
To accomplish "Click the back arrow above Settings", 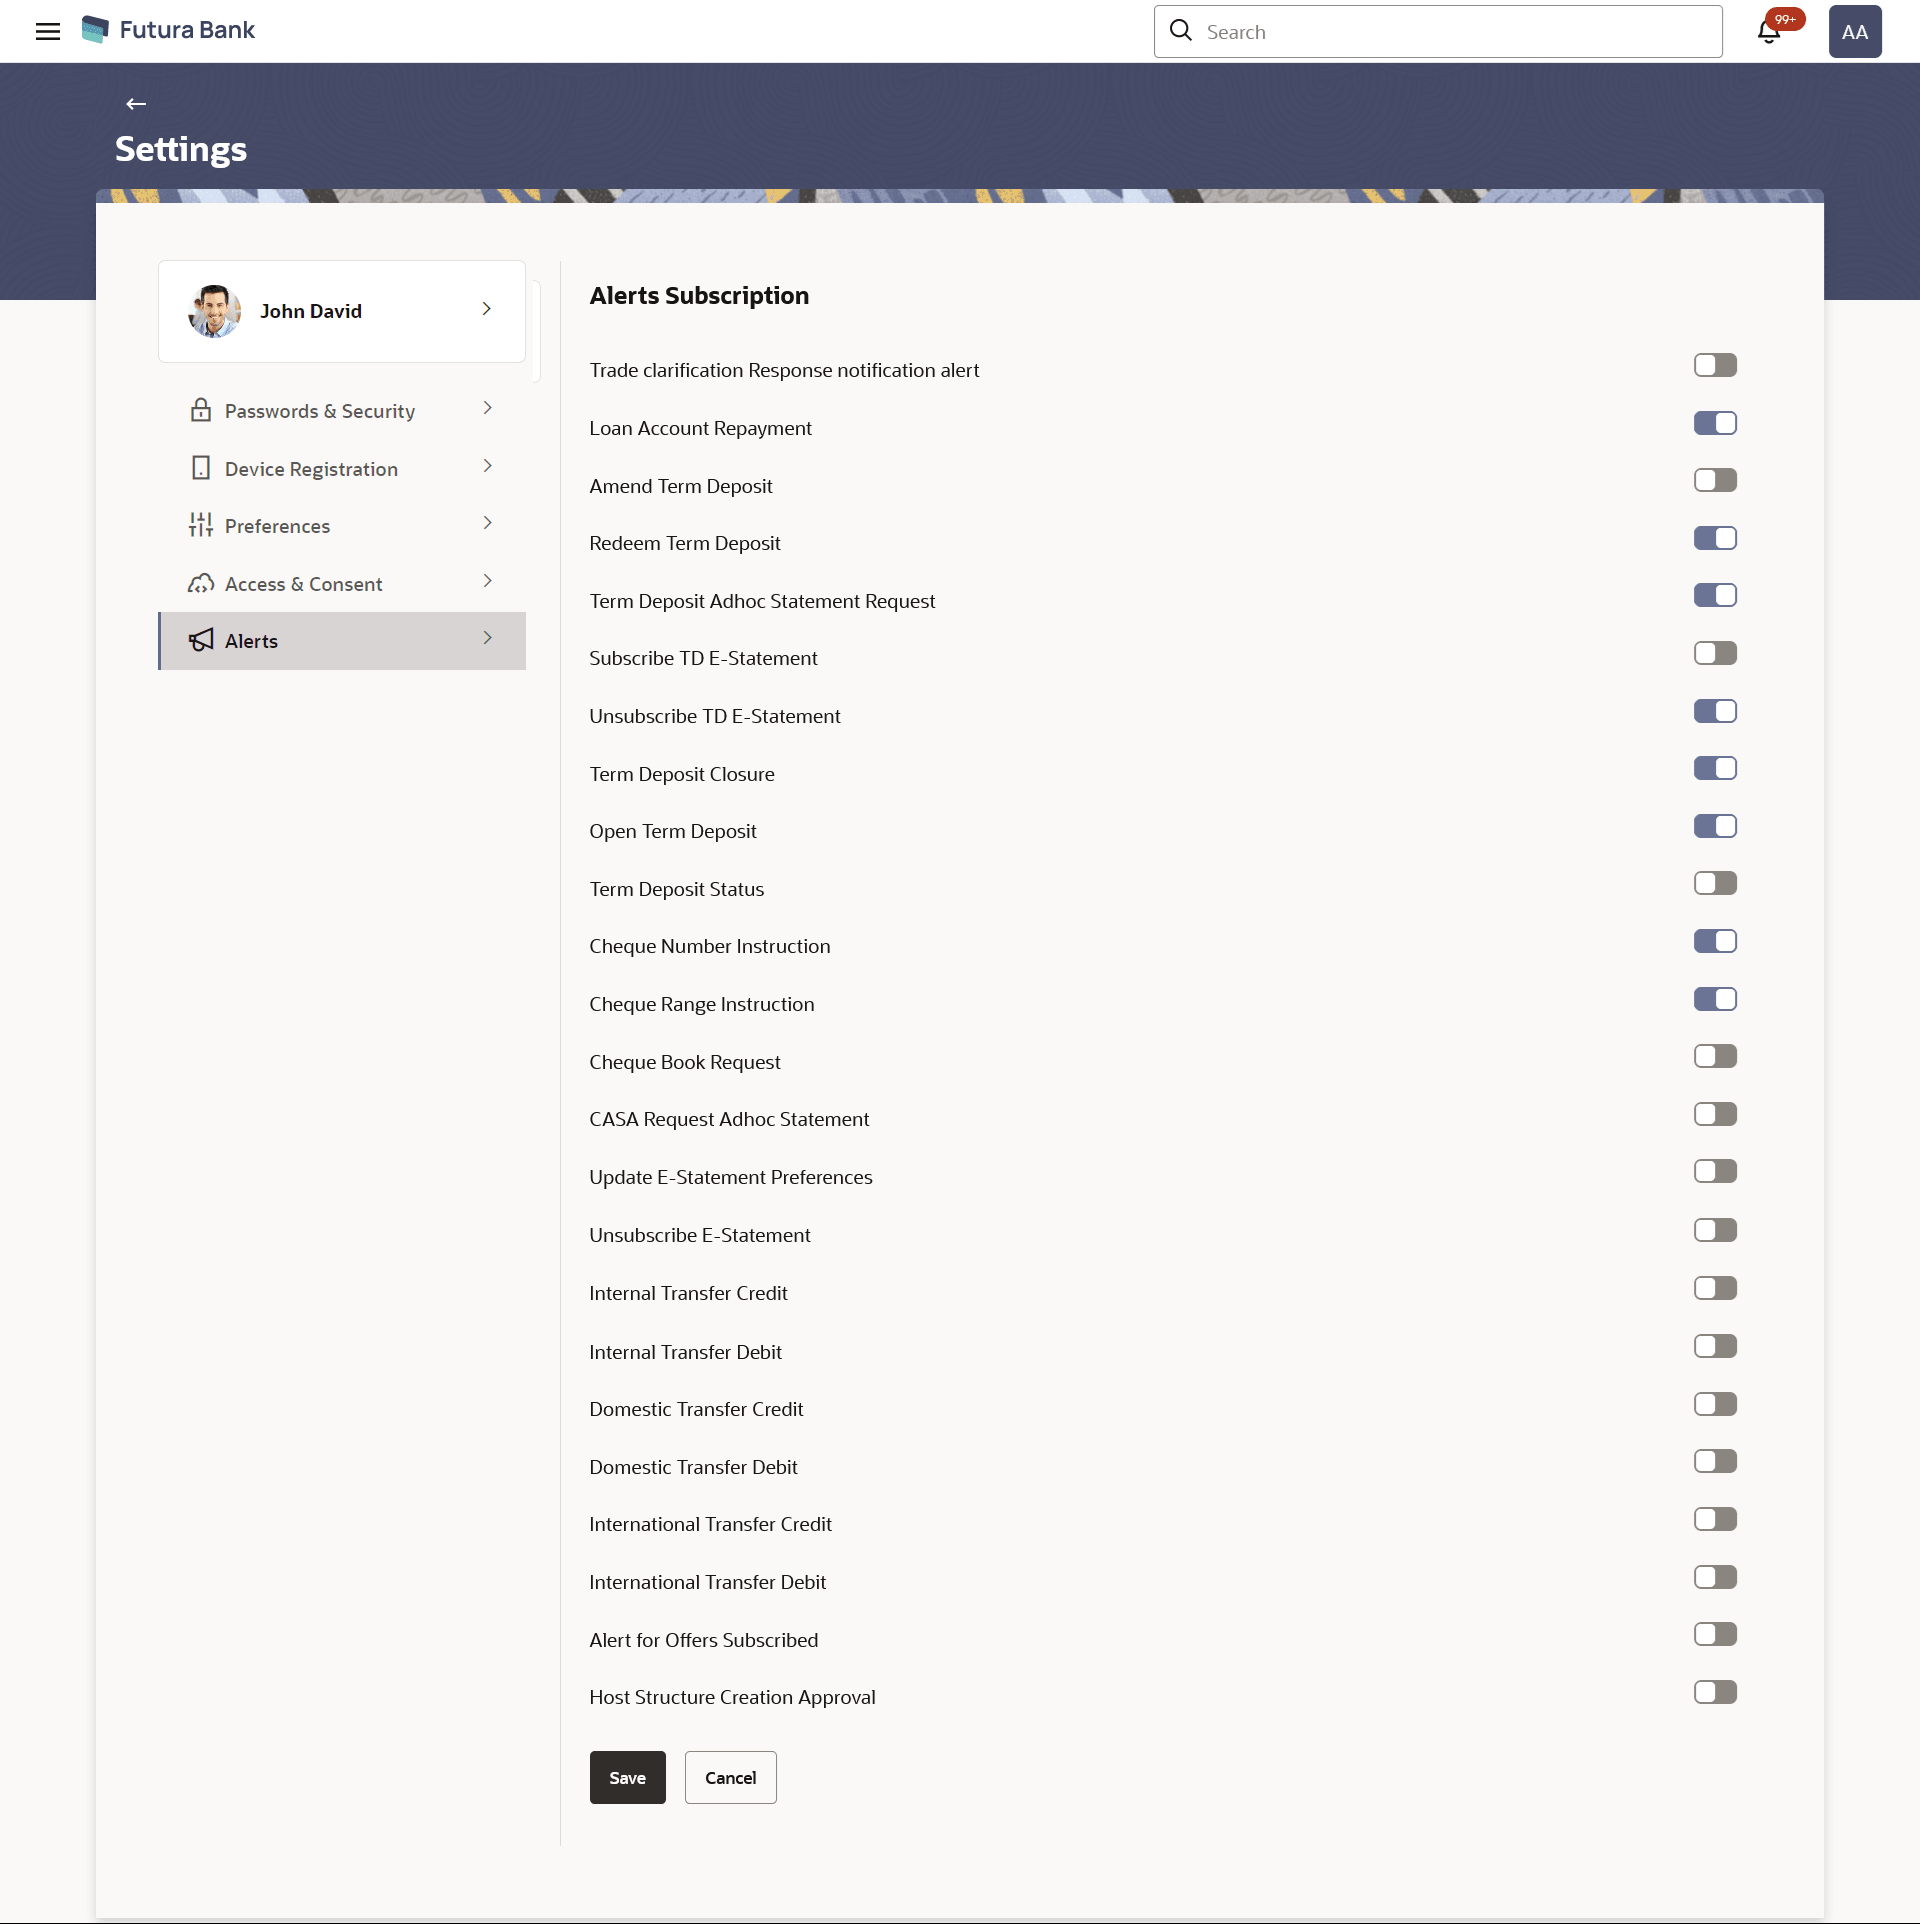I will point(136,104).
